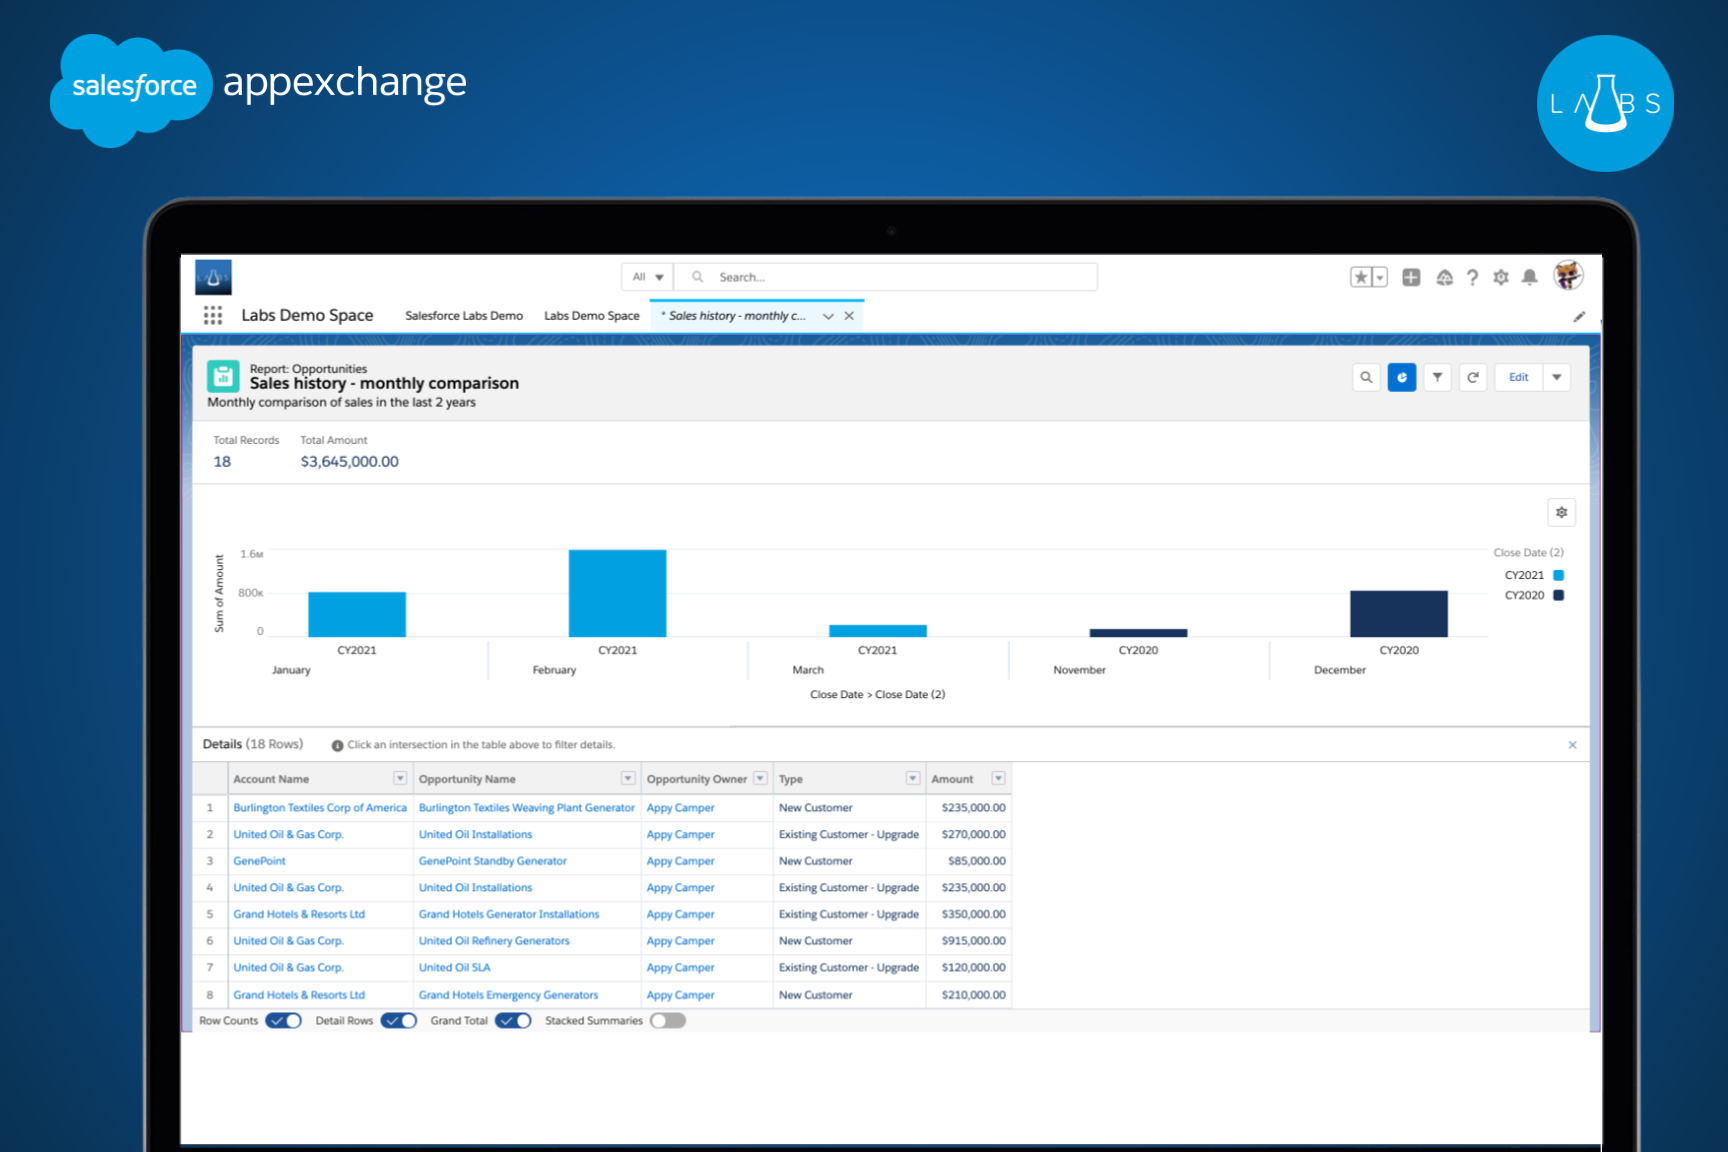Open the Account Name column menu arrow
The image size is (1728, 1152).
click(400, 778)
